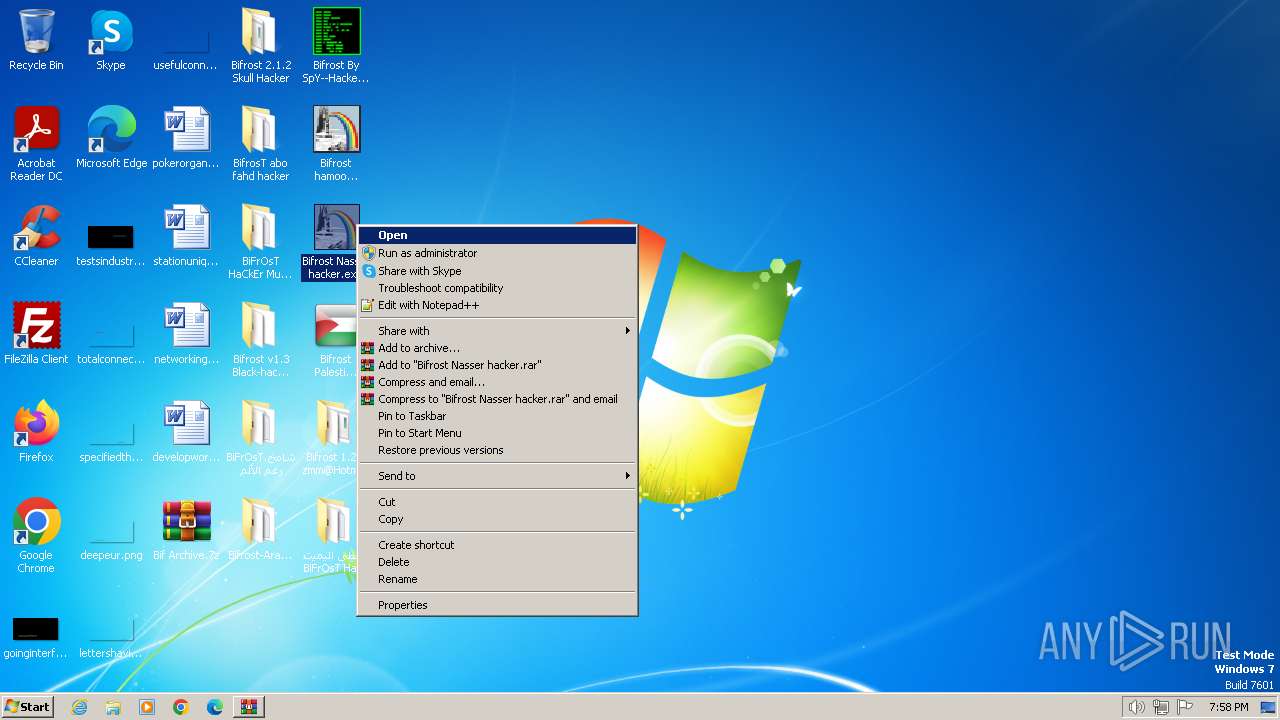Image resolution: width=1280 pixels, height=720 pixels.
Task: Open Chrome from the taskbar
Action: click(x=181, y=707)
